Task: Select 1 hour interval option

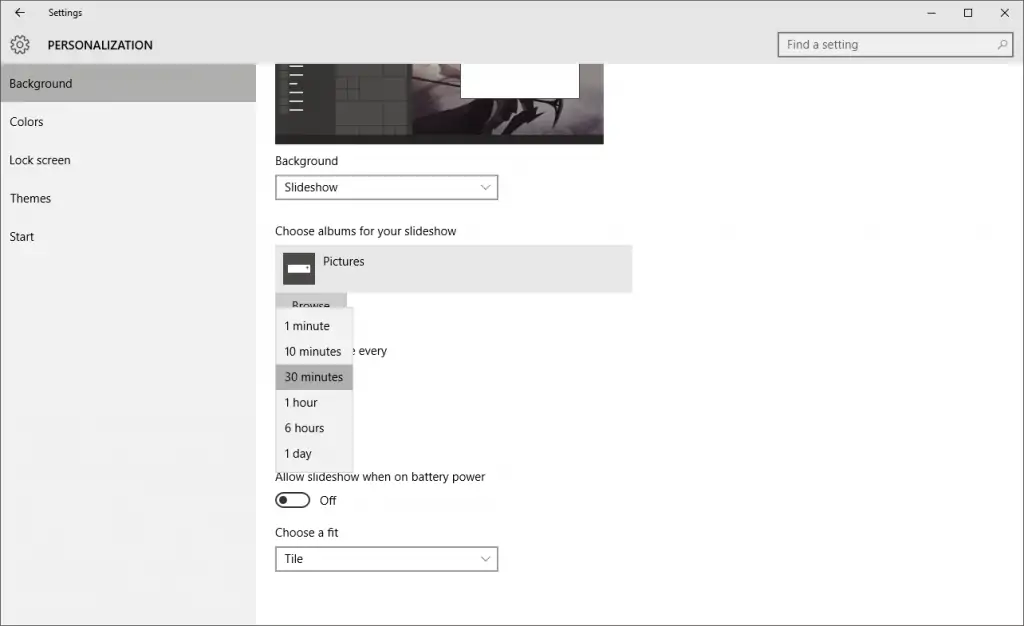Action: point(314,402)
